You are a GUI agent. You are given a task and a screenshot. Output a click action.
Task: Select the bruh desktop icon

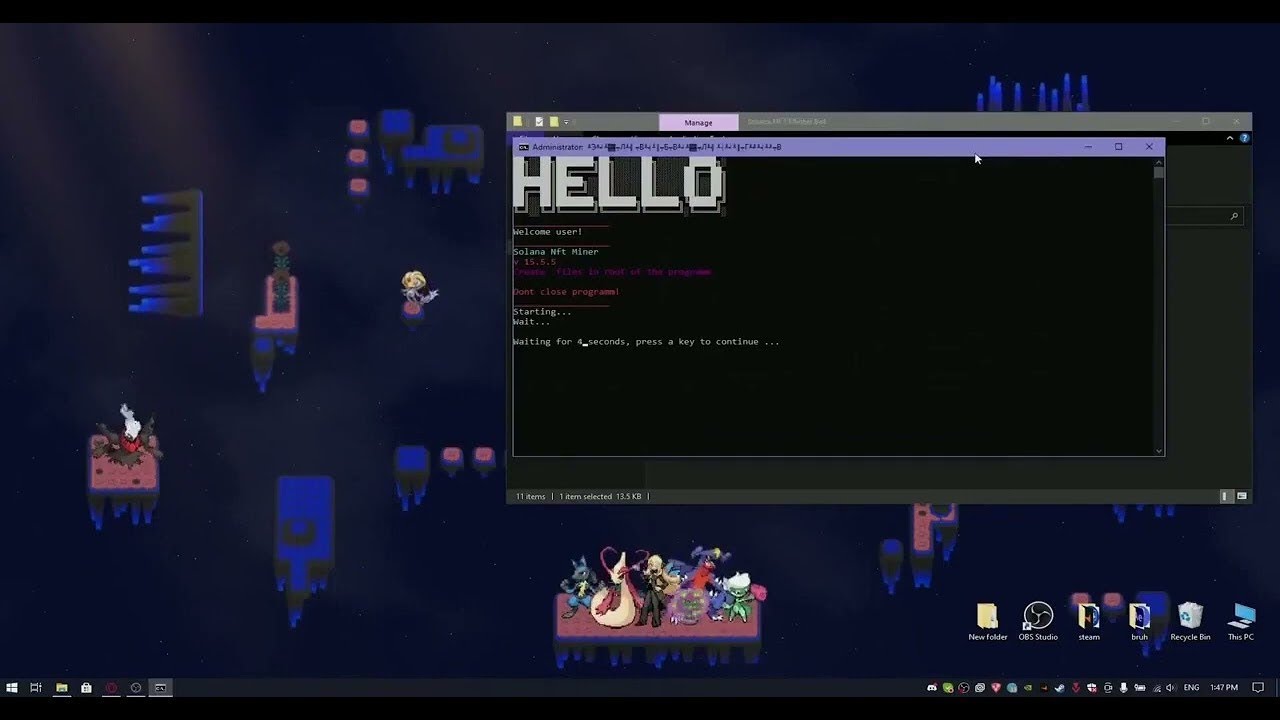[x=1139, y=622]
